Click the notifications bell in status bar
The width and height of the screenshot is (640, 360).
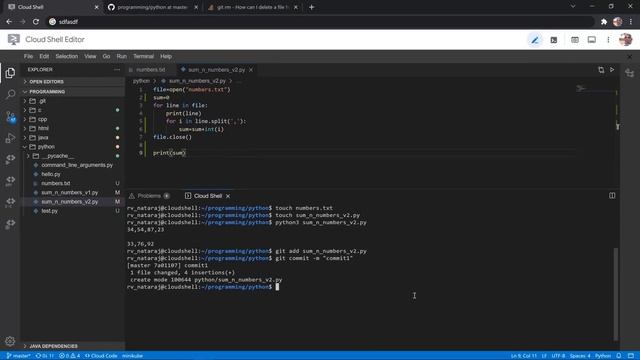click(x=619, y=356)
